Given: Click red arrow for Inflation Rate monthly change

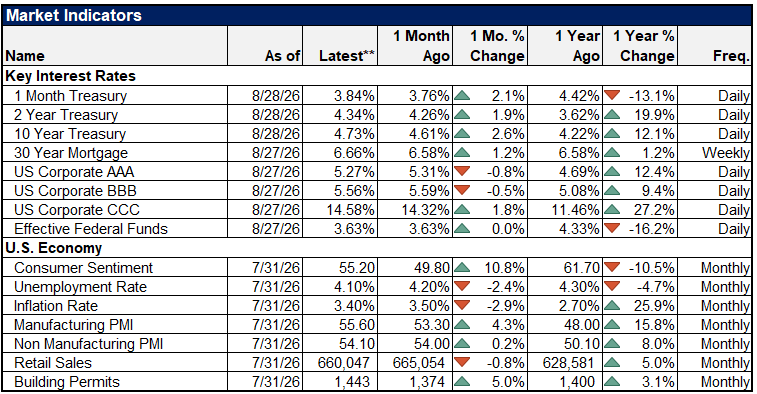Looking at the screenshot, I should (462, 305).
